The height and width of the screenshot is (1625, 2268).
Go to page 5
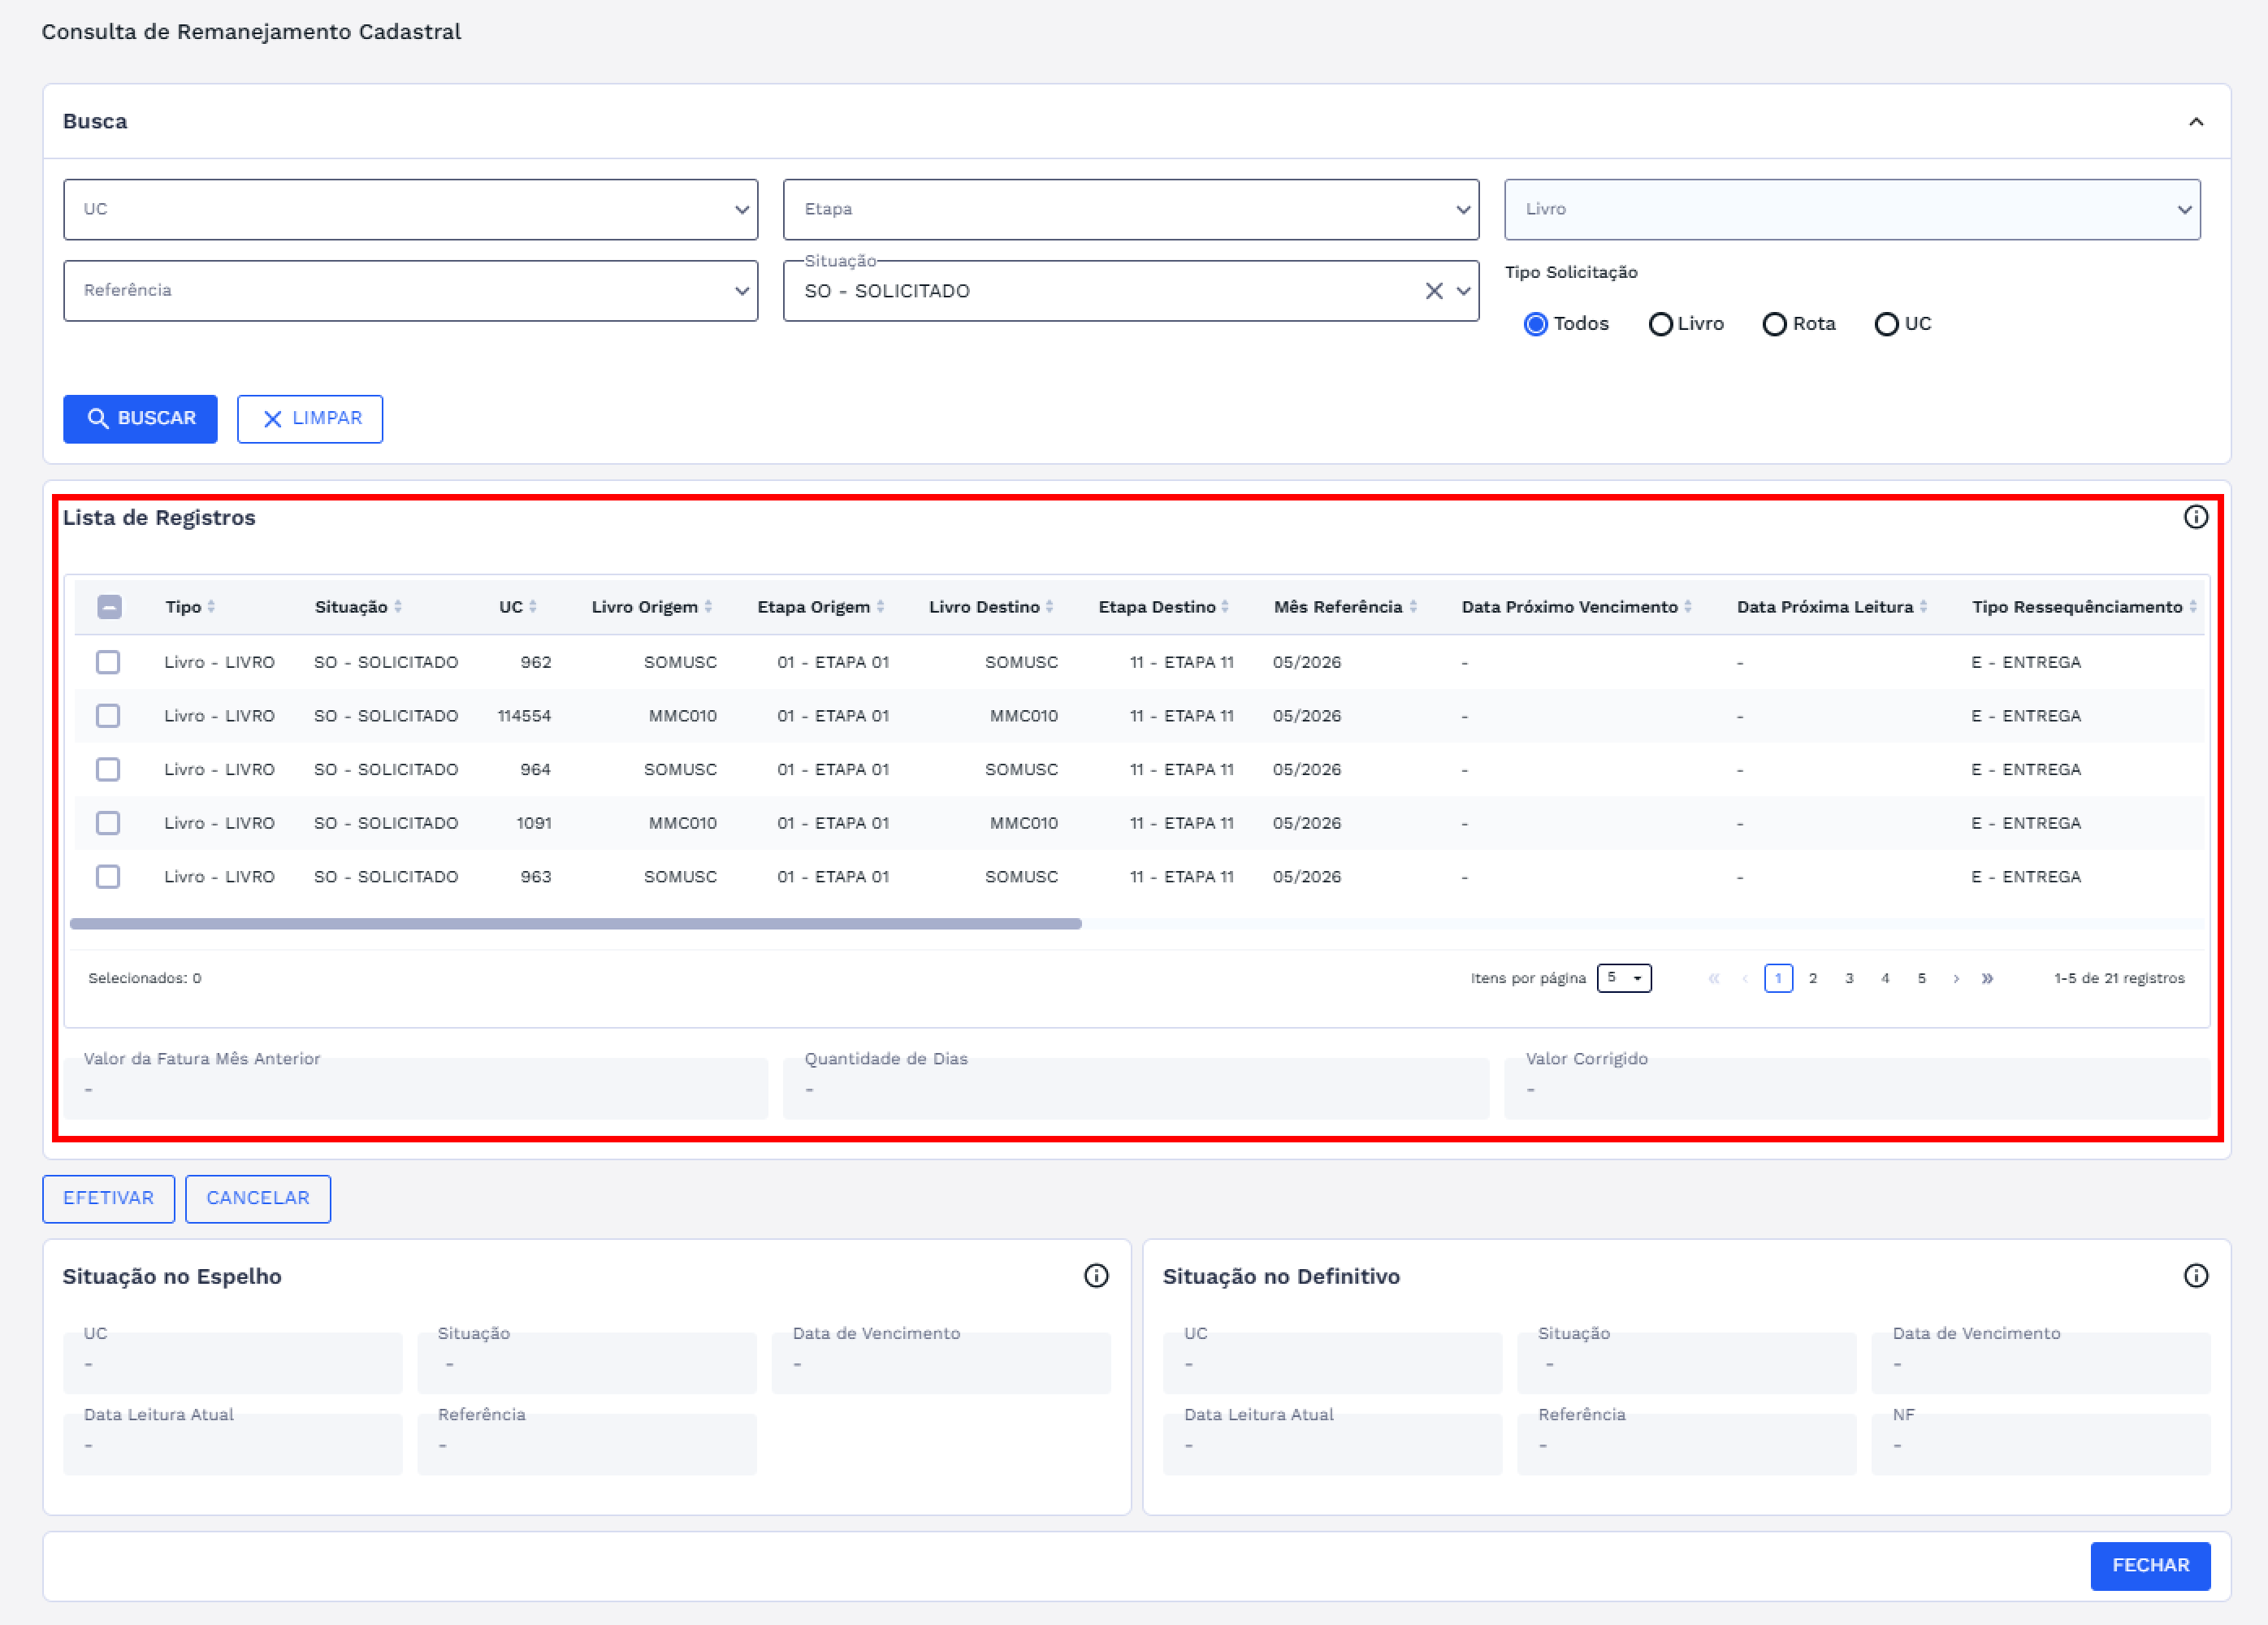pos(1921,978)
